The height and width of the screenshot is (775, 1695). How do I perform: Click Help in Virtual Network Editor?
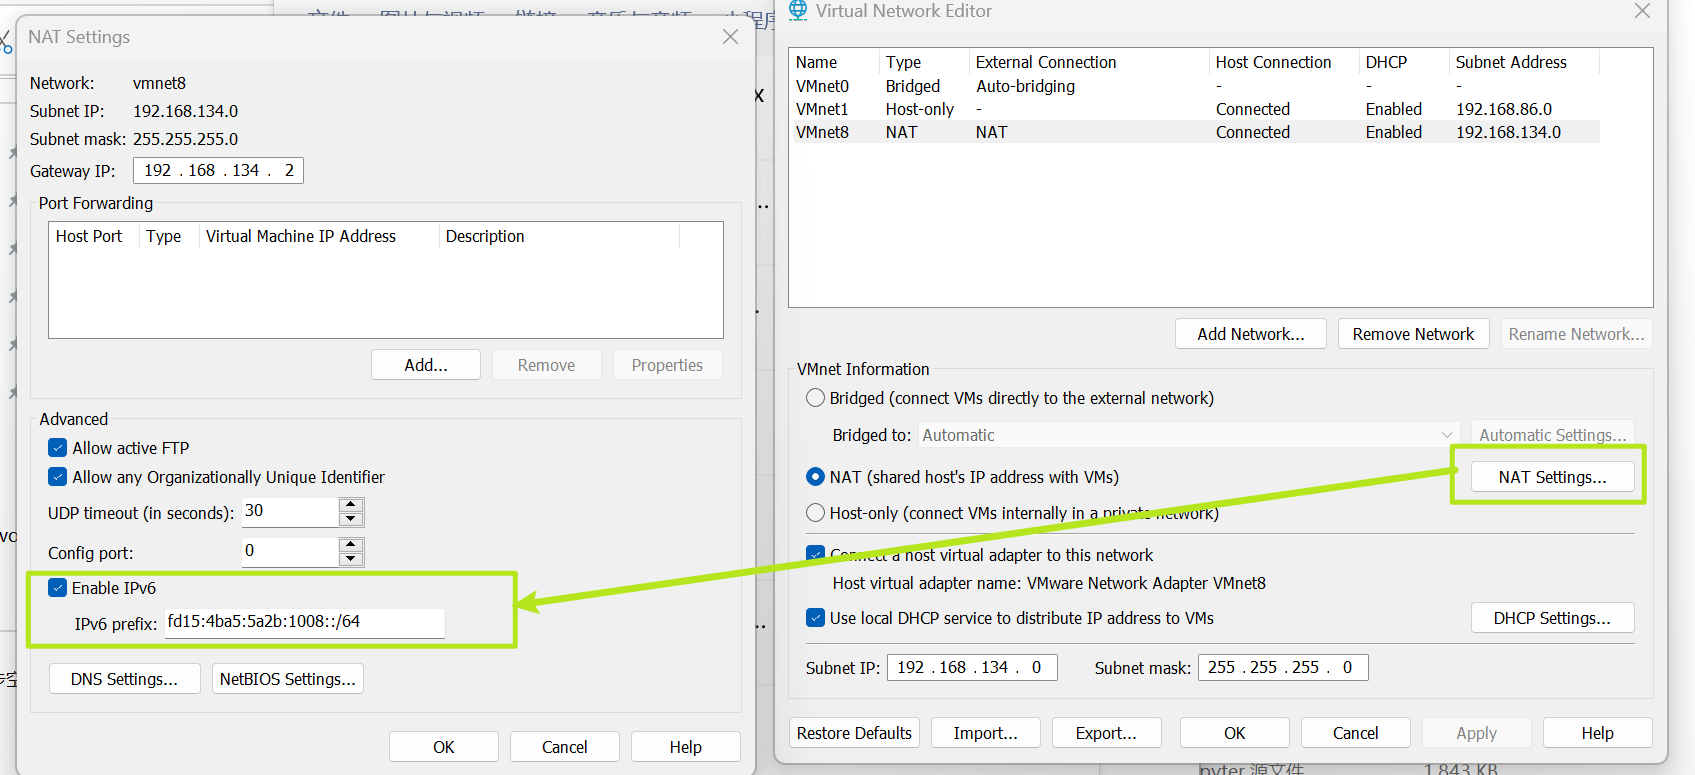1598,733
